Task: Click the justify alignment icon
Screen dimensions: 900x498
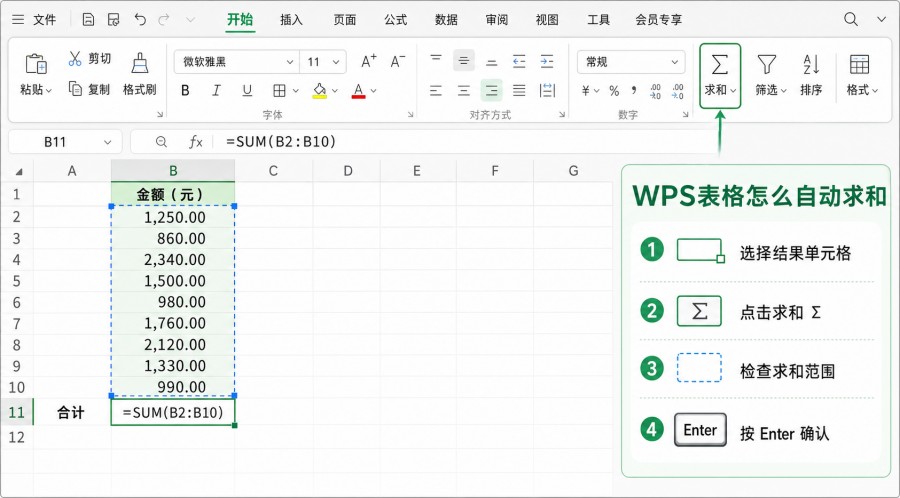Action: tap(519, 90)
